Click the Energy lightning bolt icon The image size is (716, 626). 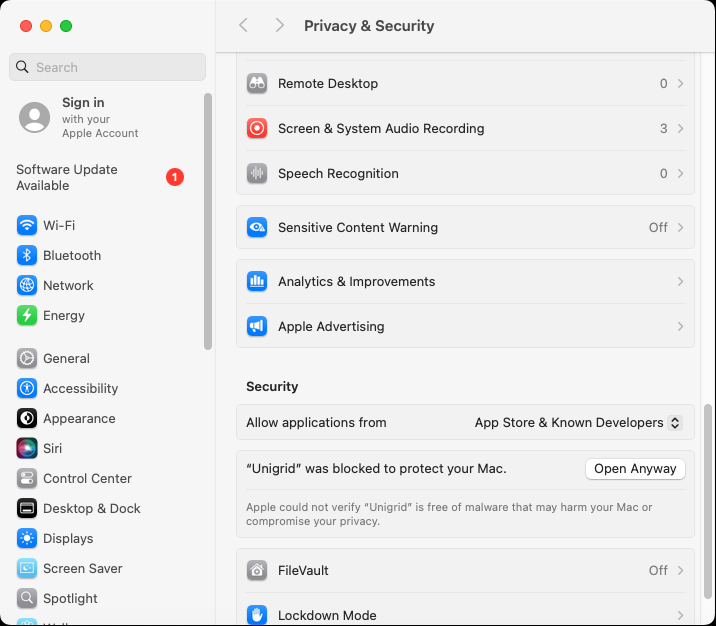click(x=27, y=316)
